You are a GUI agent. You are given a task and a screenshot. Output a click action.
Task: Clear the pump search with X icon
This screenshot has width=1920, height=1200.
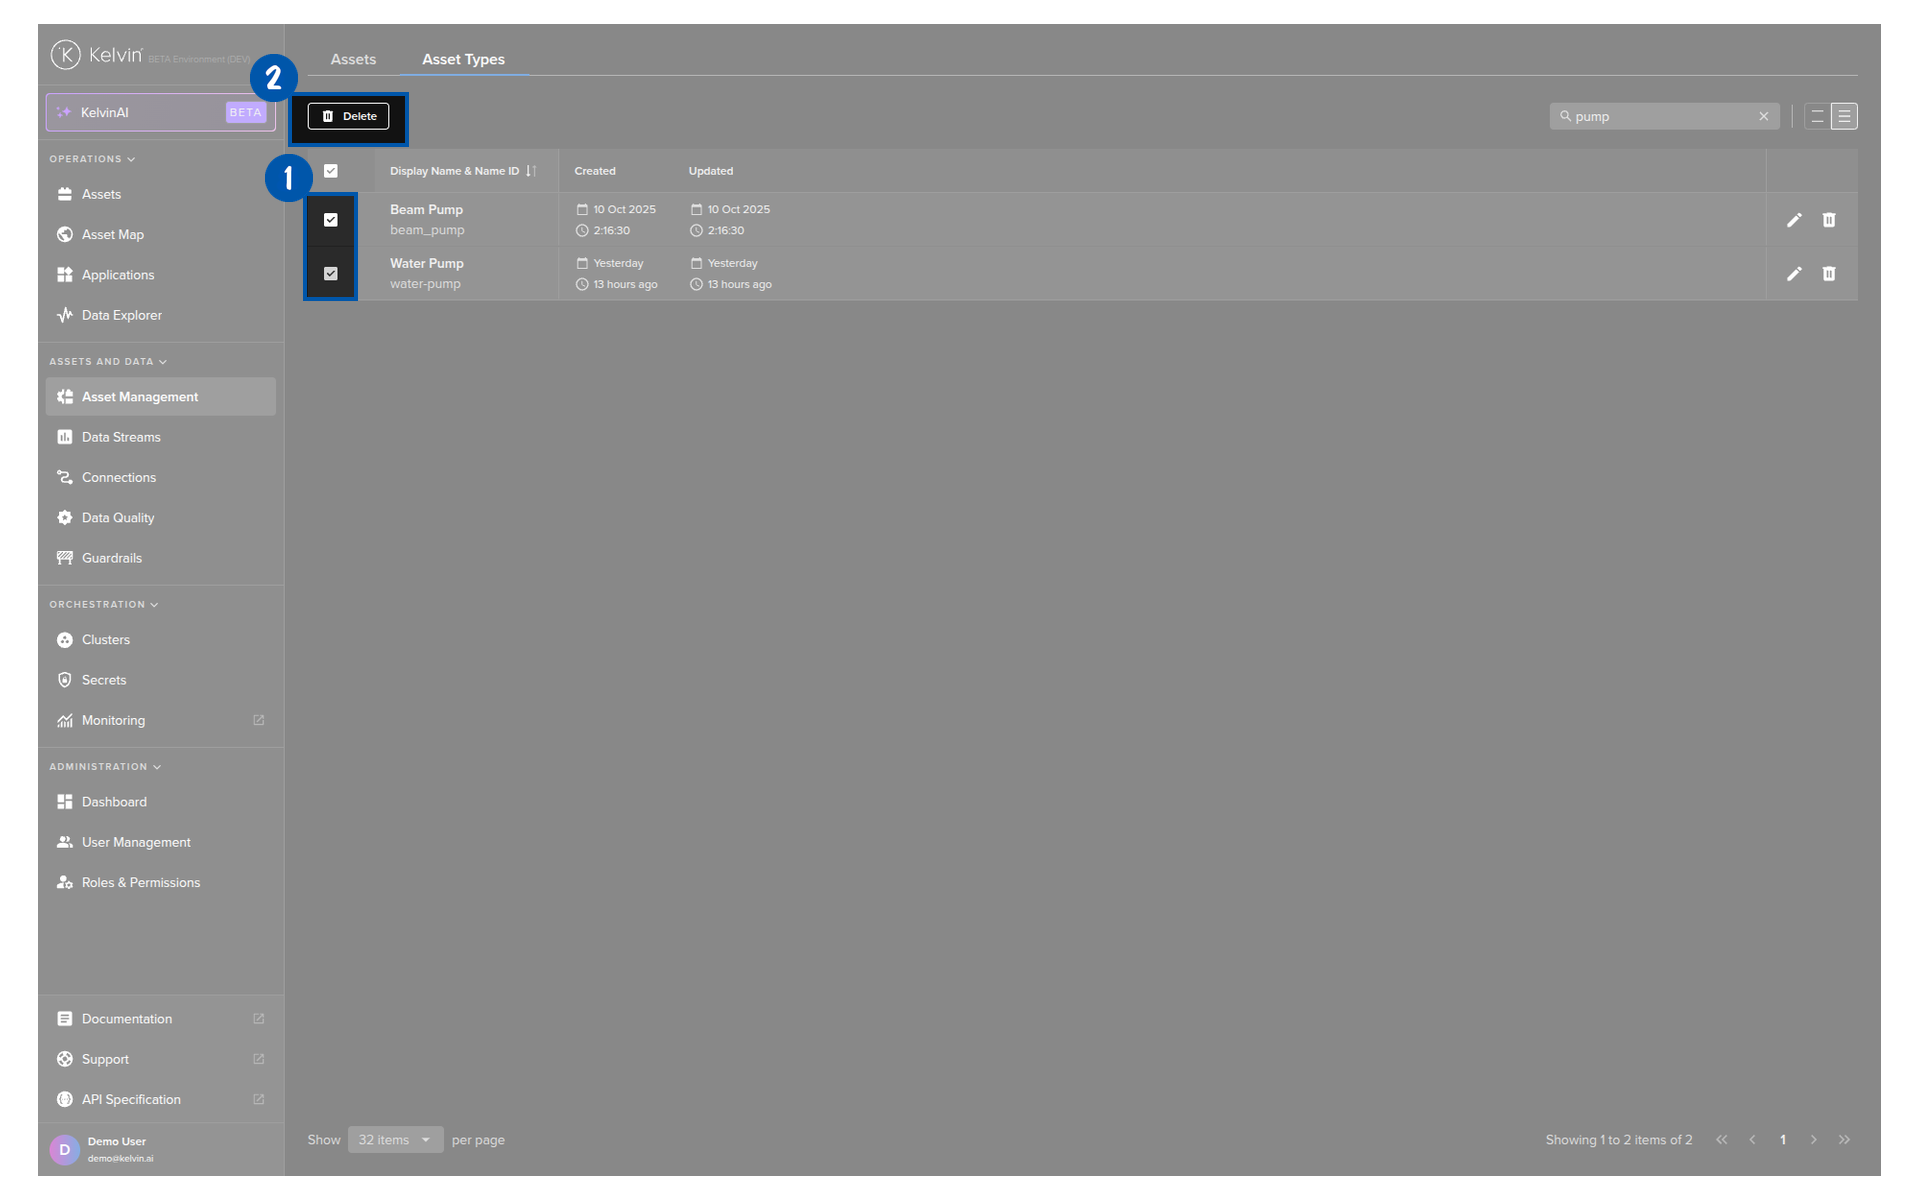(1763, 117)
